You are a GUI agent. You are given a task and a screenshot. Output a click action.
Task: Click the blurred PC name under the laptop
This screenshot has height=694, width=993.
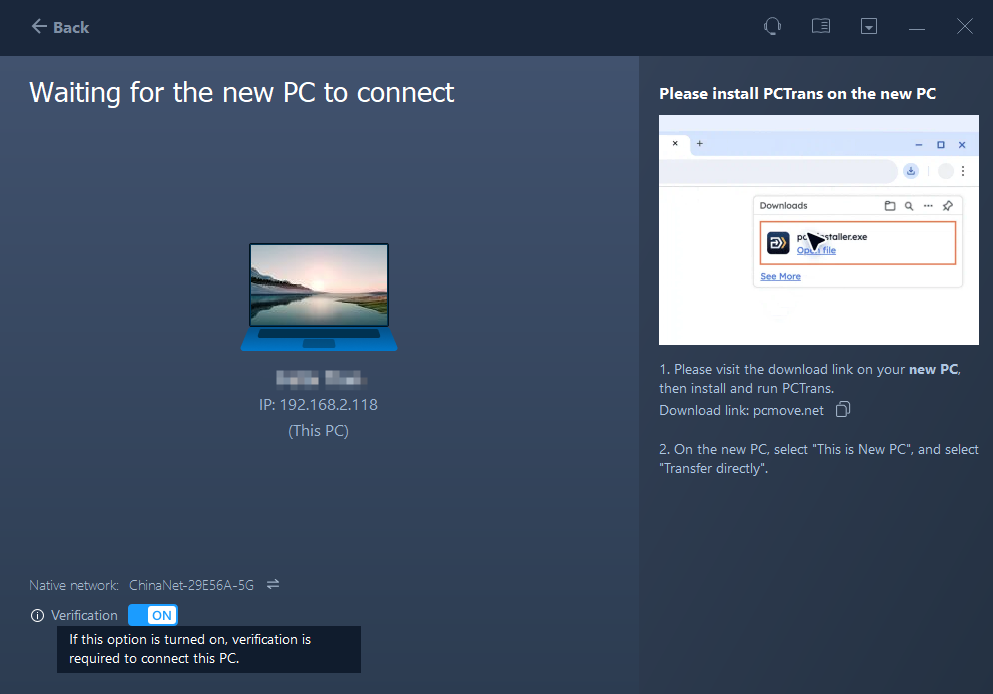click(321, 378)
